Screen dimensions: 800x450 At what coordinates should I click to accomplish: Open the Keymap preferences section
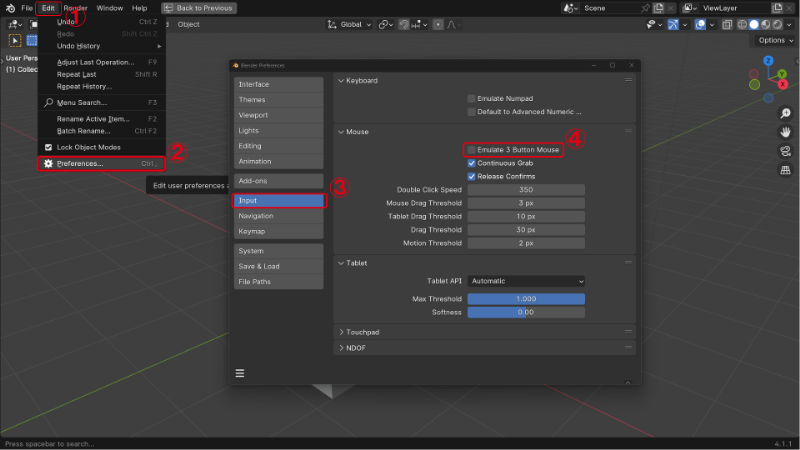[251, 231]
